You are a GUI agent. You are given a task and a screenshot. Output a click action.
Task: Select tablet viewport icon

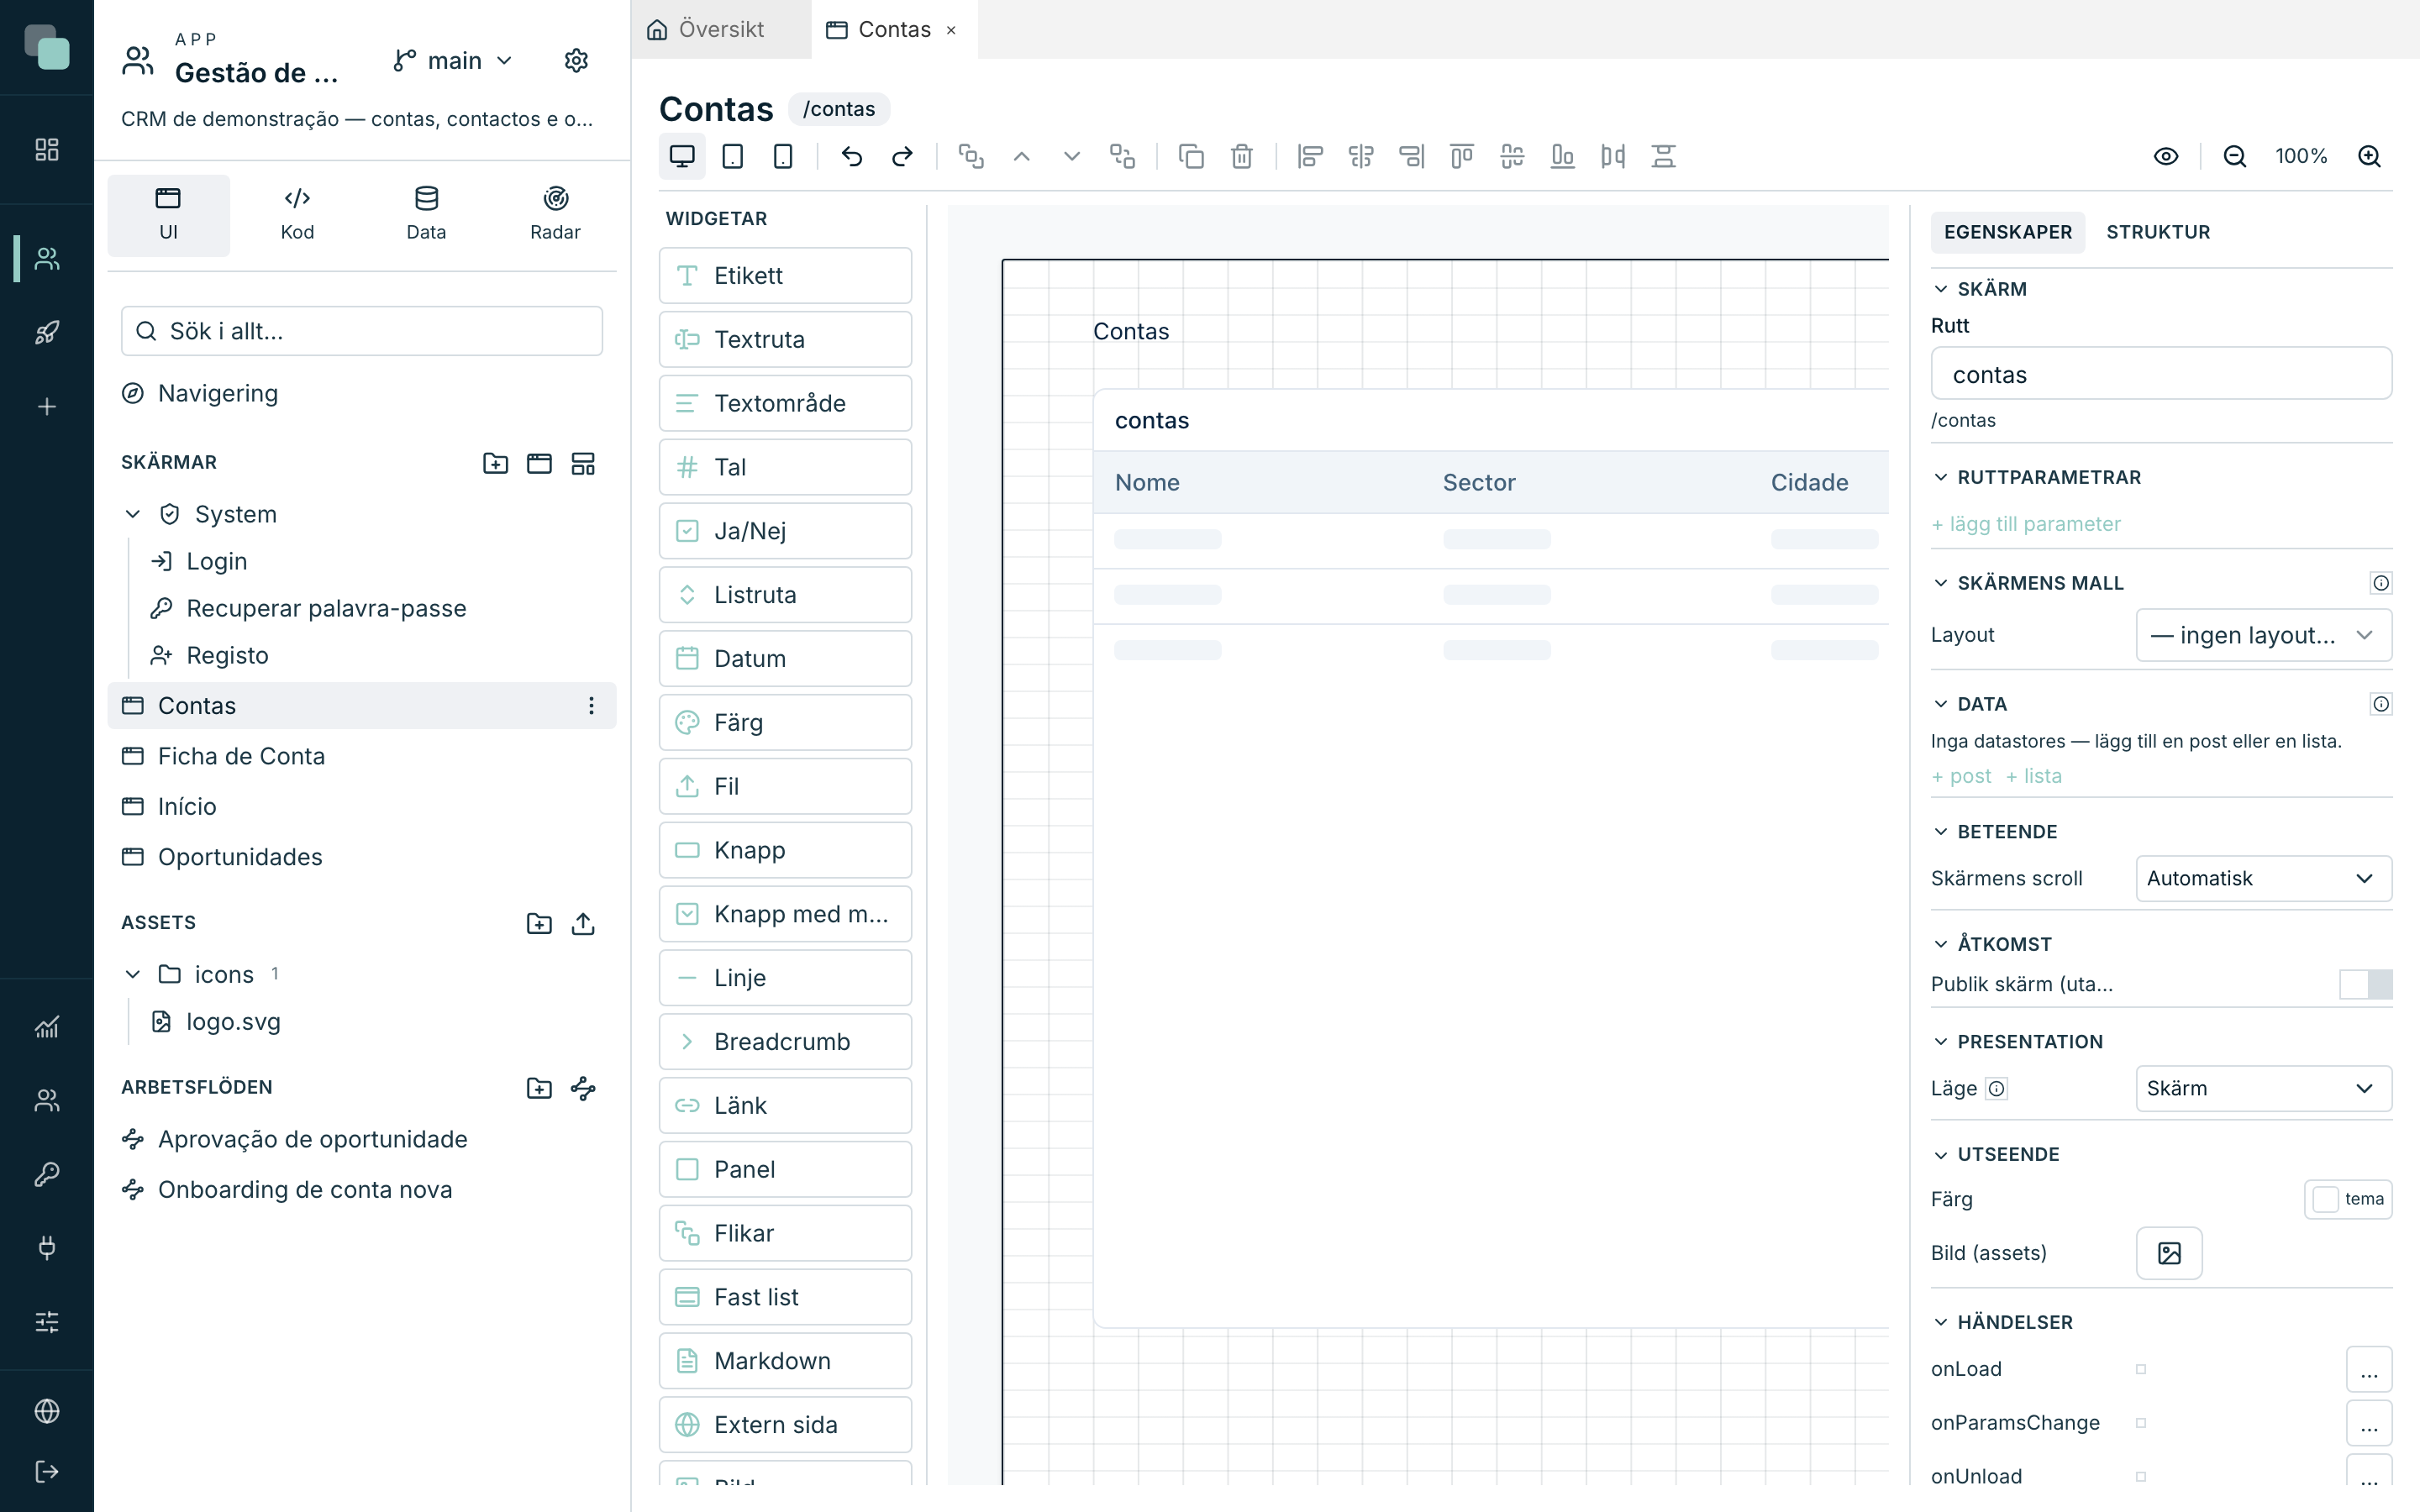733,156
